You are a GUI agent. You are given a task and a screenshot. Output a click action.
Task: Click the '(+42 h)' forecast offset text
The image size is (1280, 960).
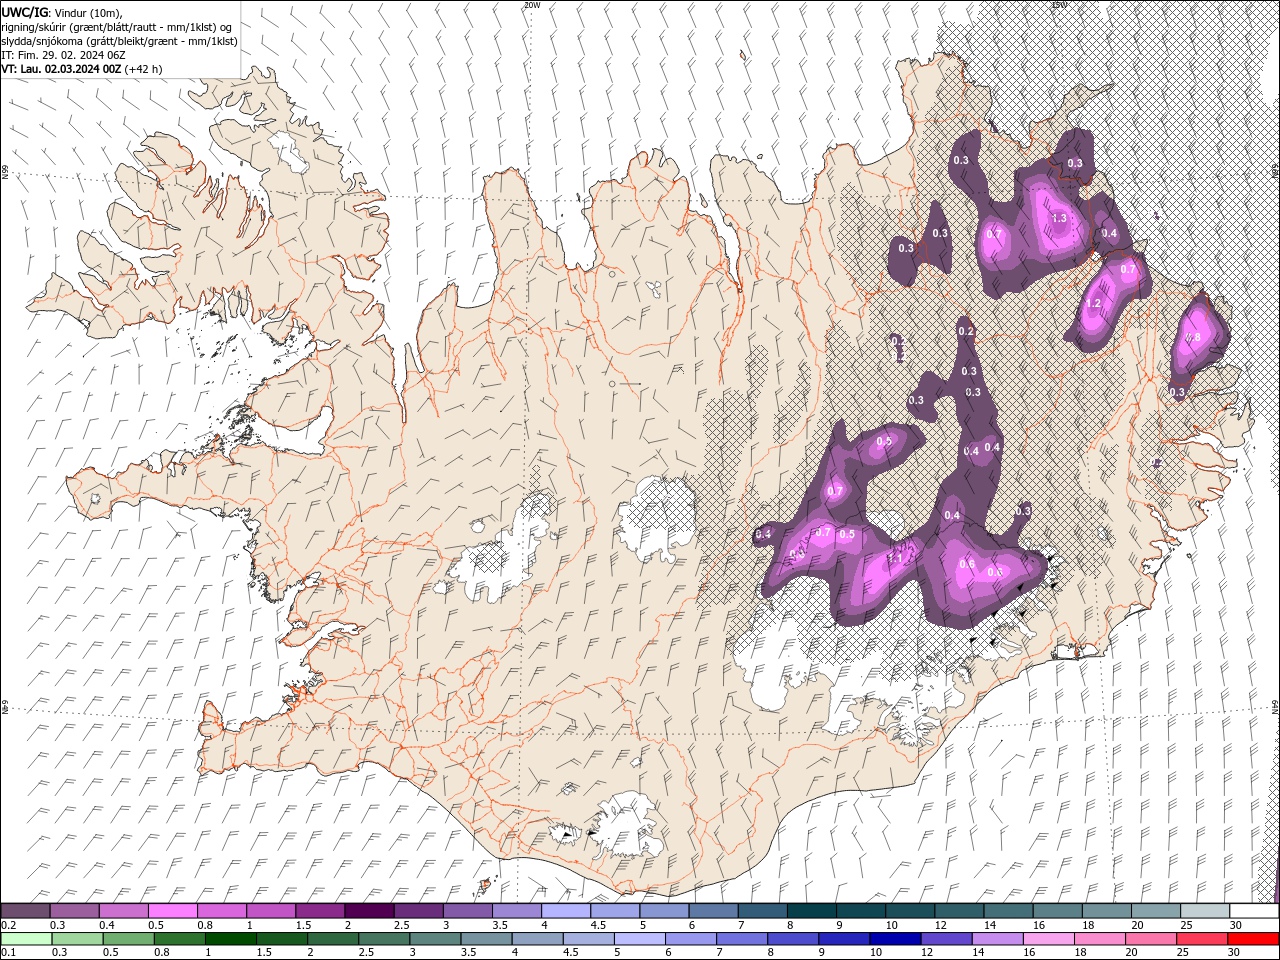pyautogui.click(x=144, y=69)
